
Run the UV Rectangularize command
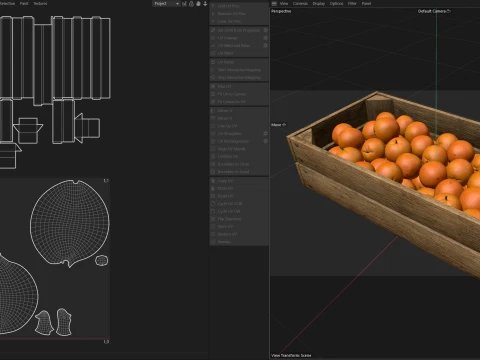point(236,141)
